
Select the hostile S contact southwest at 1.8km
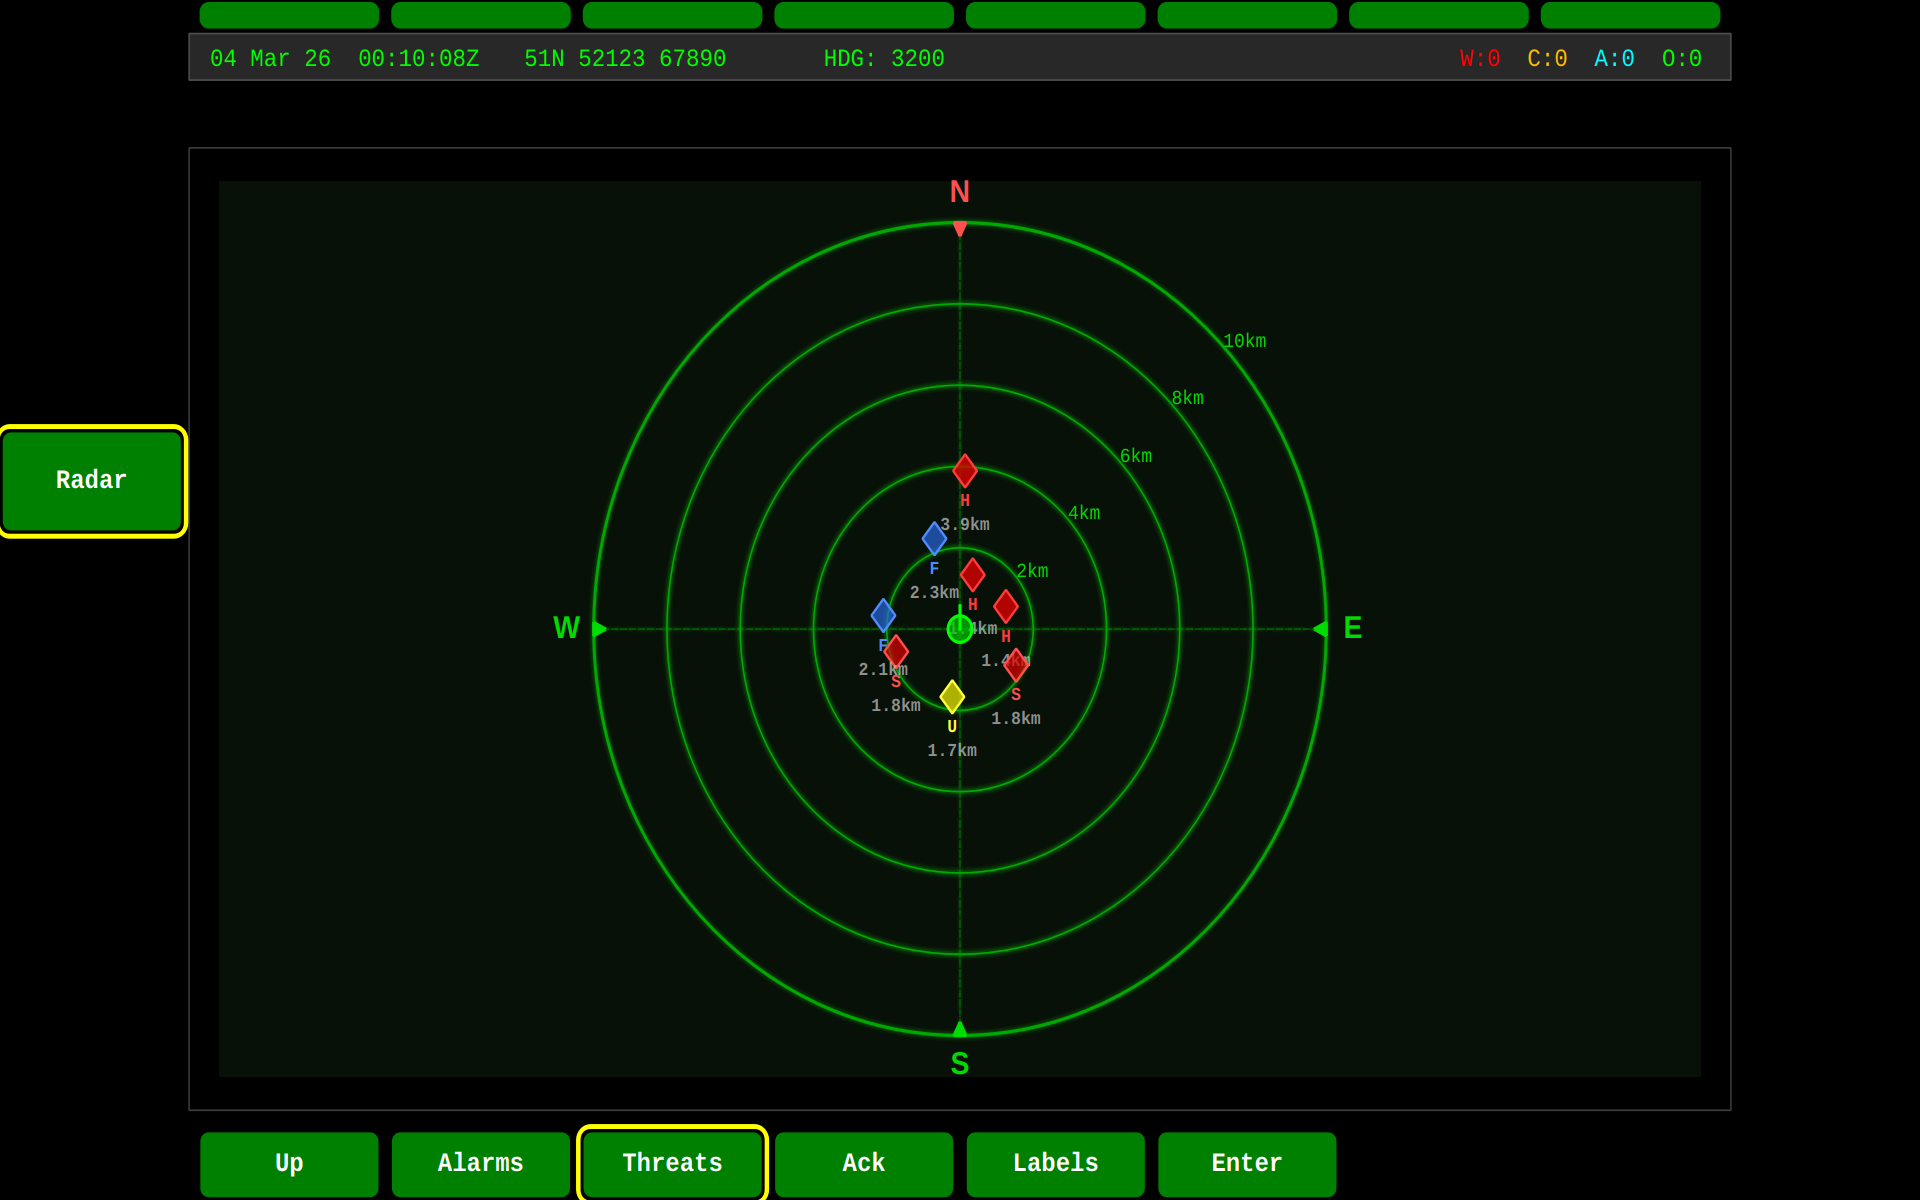tap(897, 650)
